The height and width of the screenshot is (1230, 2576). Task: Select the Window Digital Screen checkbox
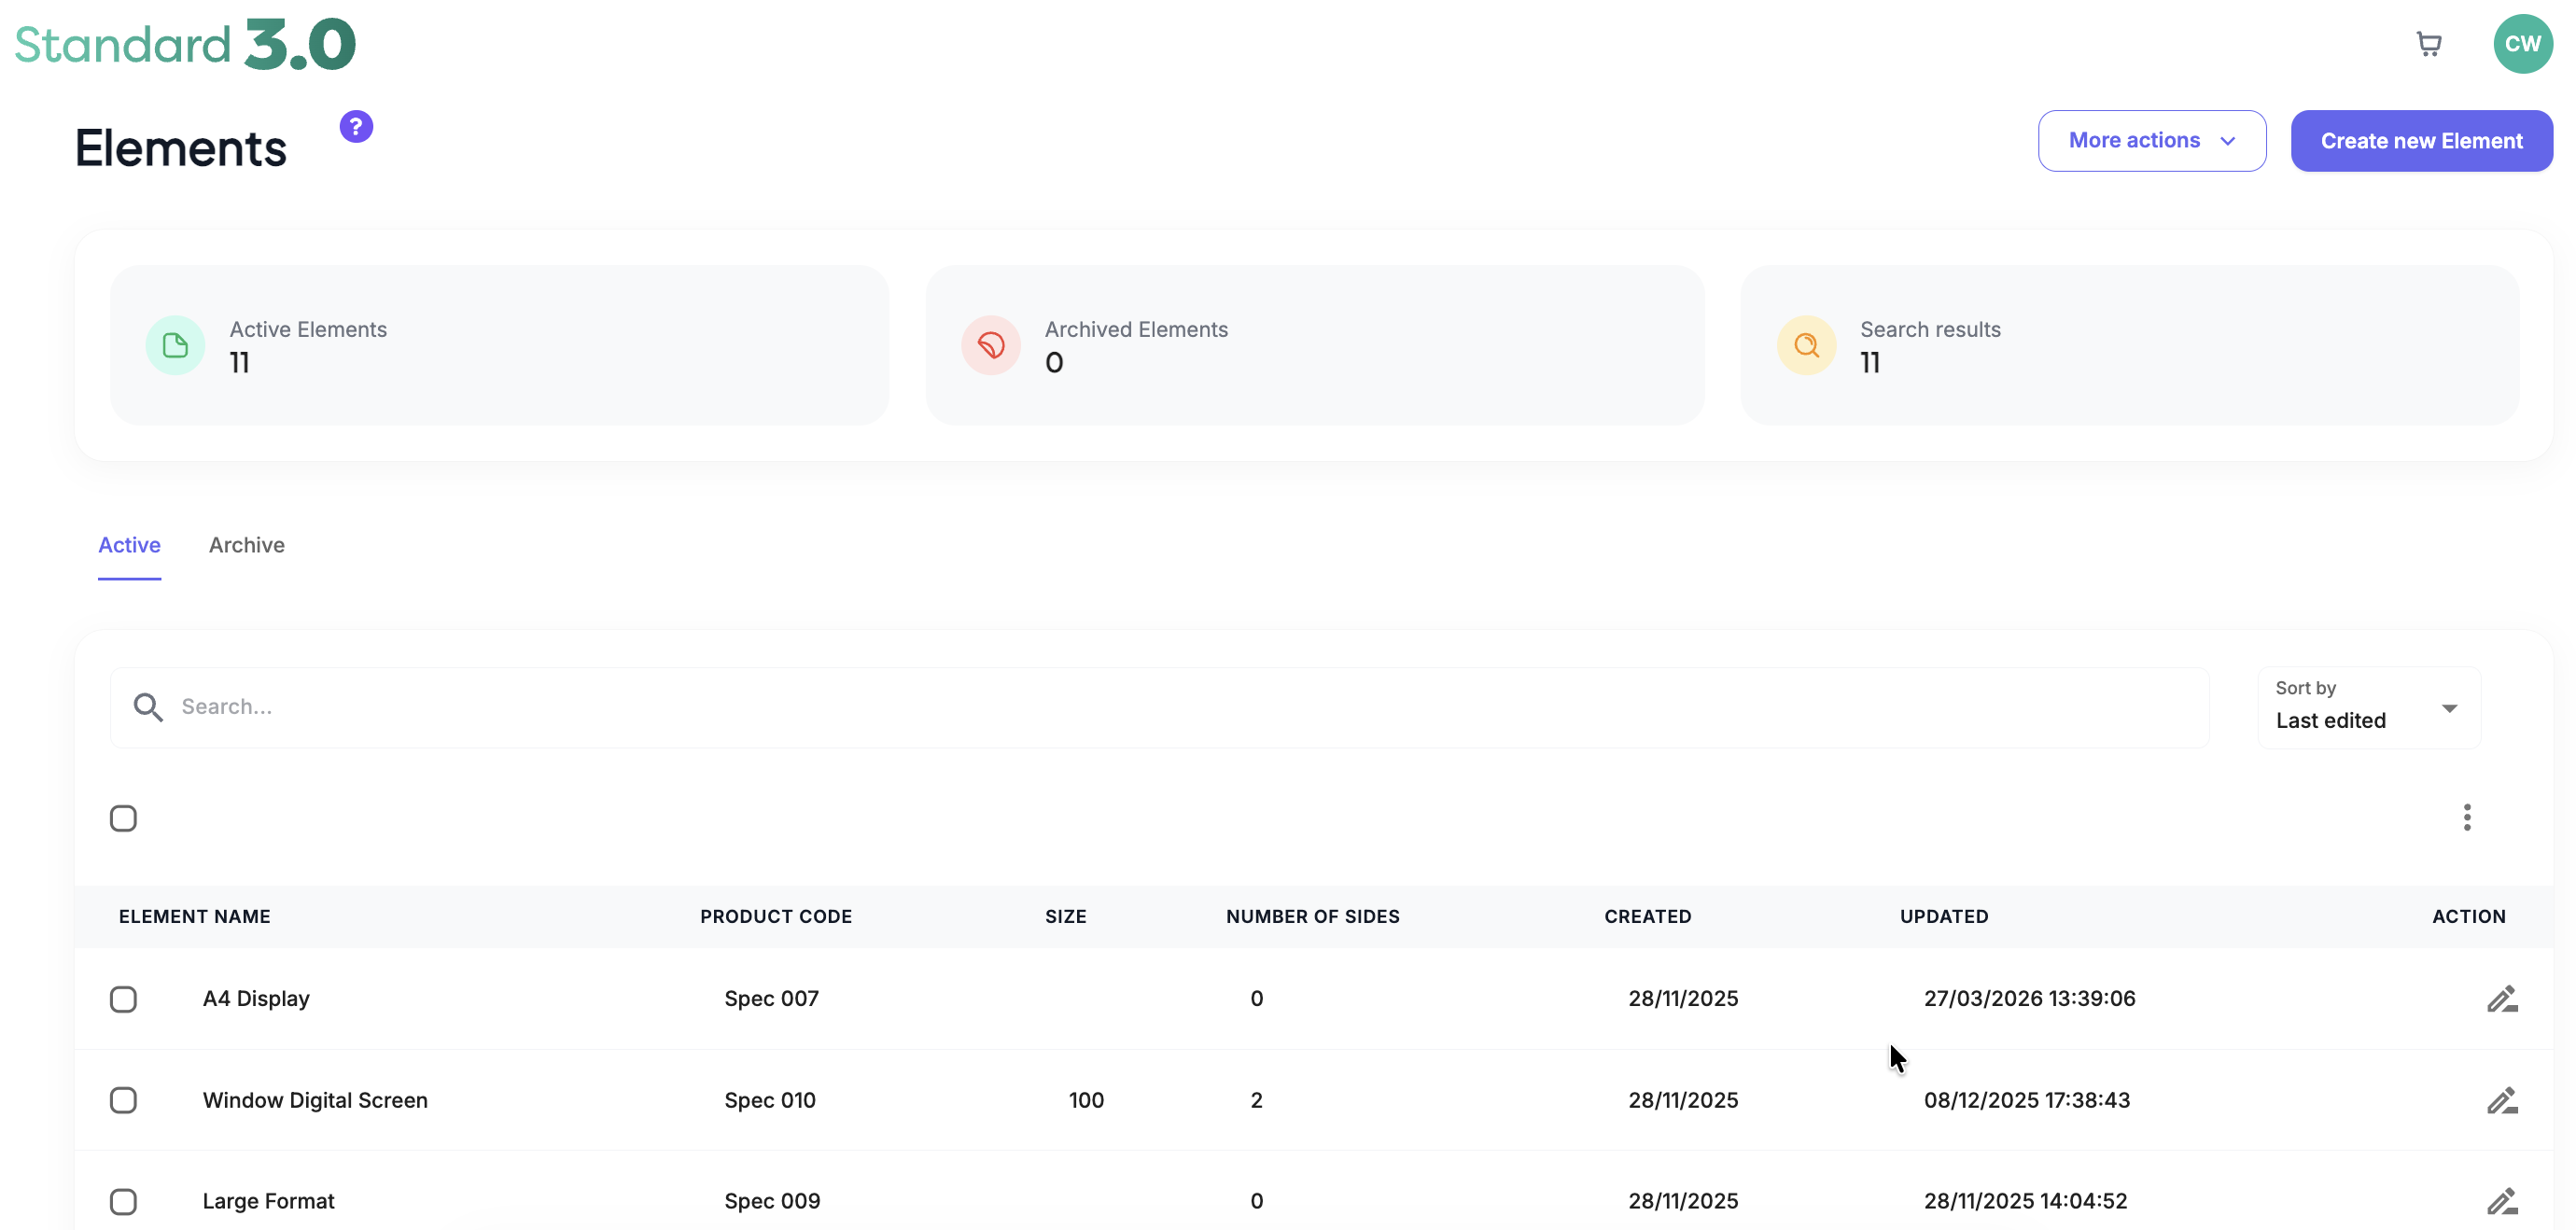coord(123,1100)
